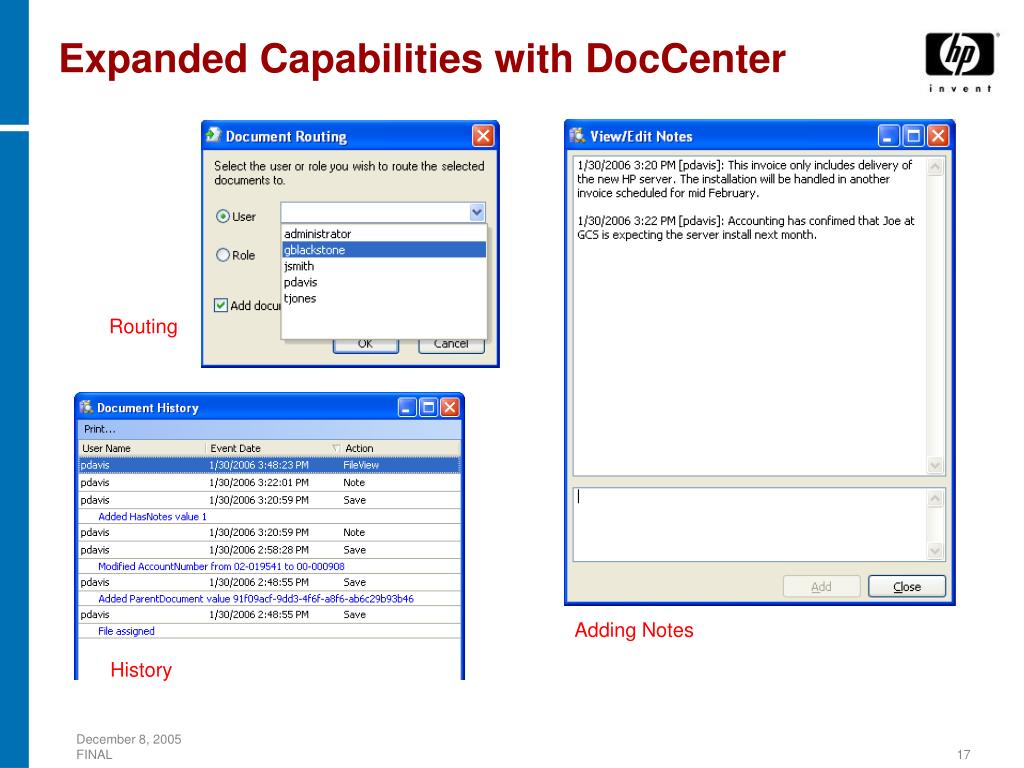Minimize the View/Edit Notes window

(x=888, y=136)
